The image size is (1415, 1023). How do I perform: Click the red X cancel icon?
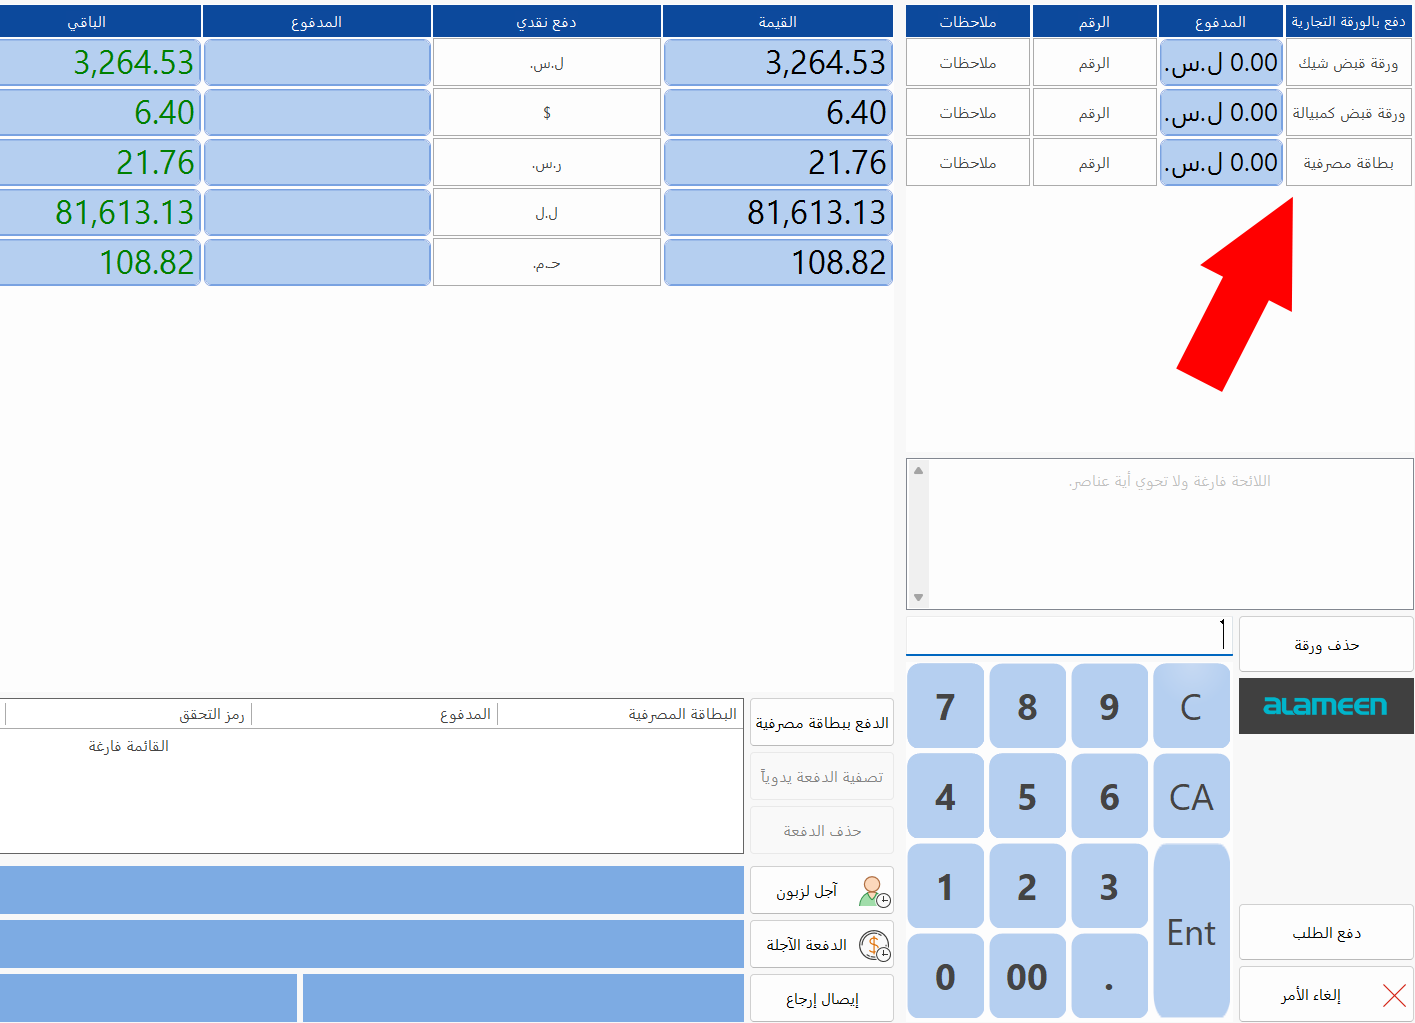click(x=1394, y=995)
